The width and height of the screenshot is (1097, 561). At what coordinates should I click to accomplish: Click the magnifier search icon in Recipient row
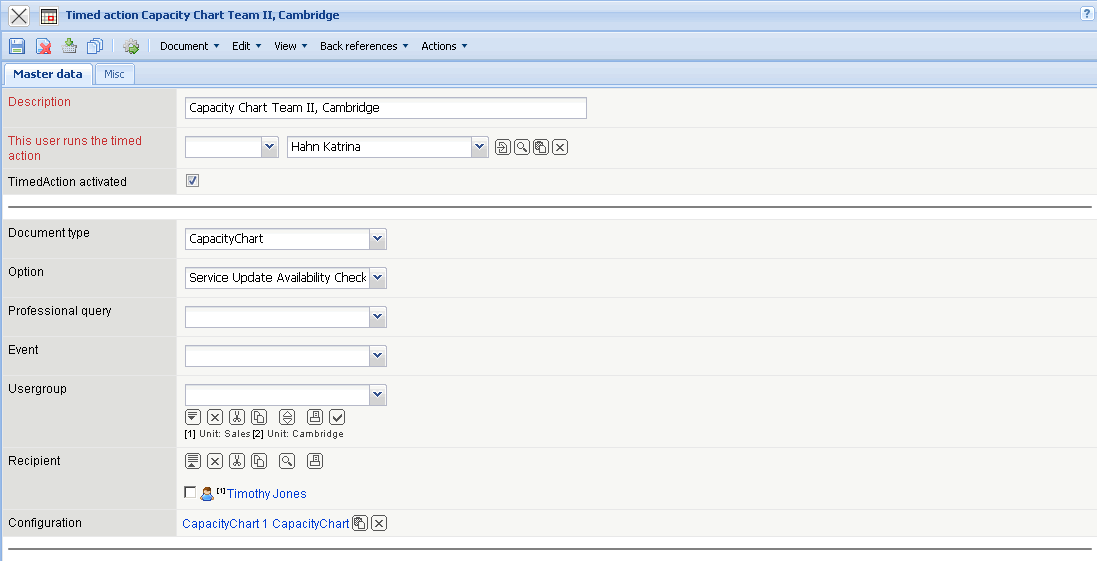point(287,461)
